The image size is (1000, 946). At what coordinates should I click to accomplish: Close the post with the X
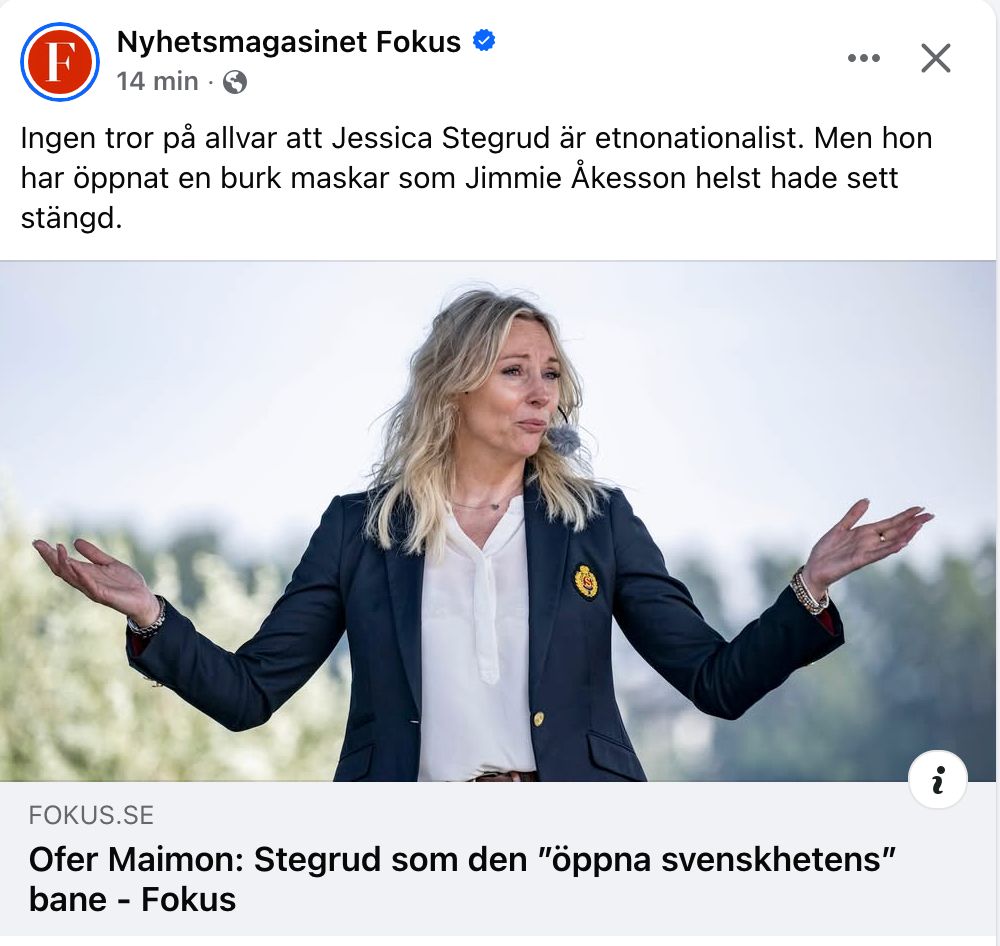click(936, 58)
